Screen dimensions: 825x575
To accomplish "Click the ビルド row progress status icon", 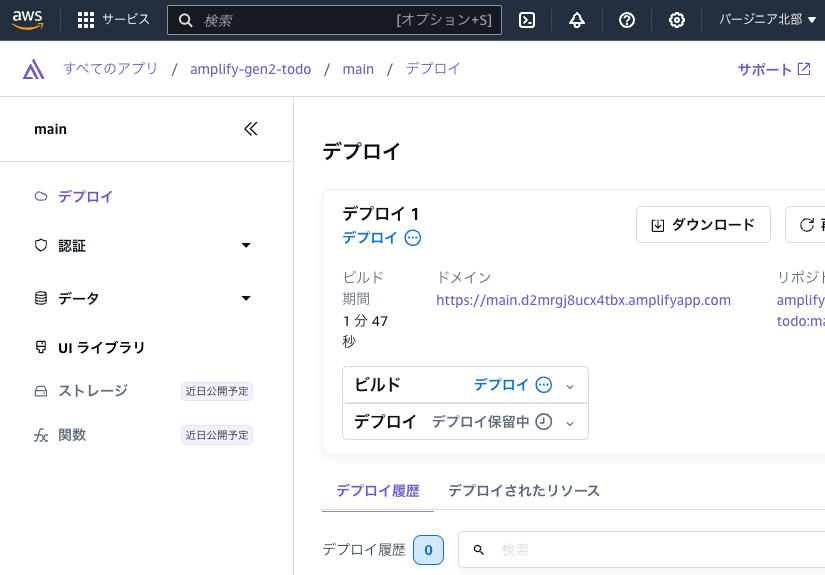I will (x=544, y=385).
